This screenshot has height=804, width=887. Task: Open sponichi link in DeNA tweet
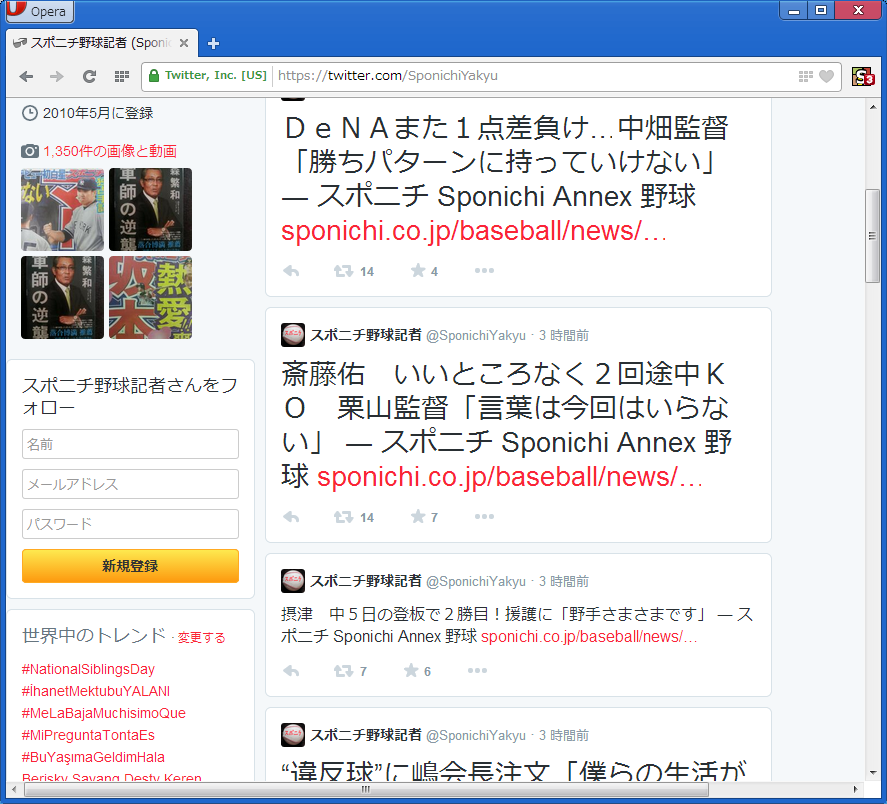(474, 231)
